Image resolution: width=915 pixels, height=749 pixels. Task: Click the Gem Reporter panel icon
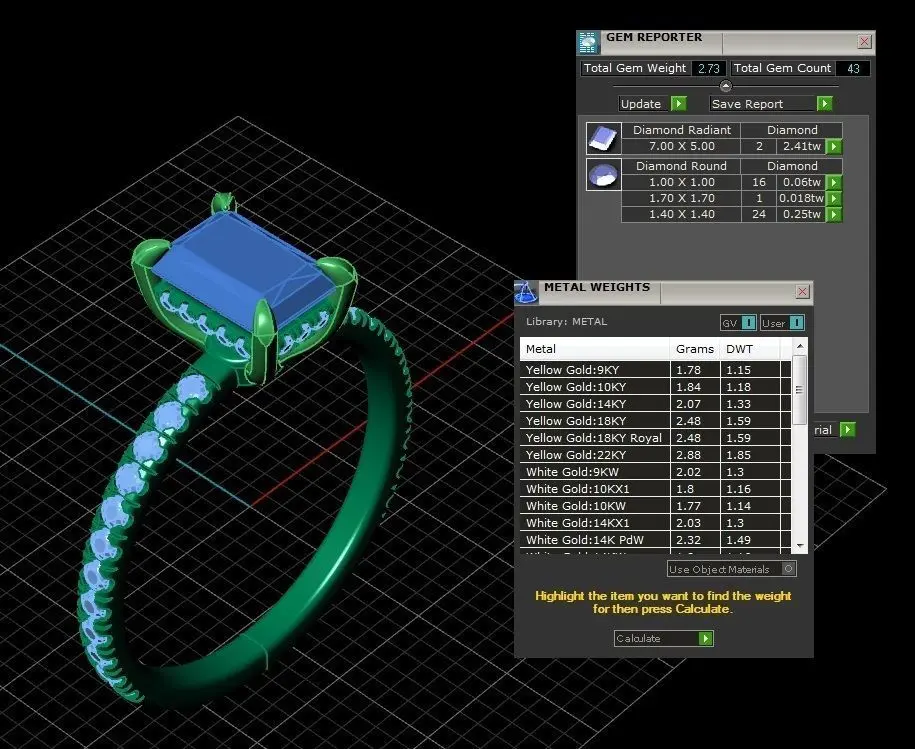pyautogui.click(x=588, y=43)
